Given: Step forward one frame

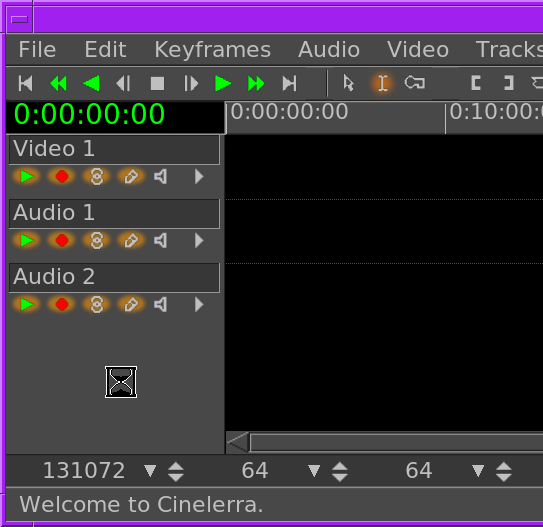Looking at the screenshot, I should point(191,83).
